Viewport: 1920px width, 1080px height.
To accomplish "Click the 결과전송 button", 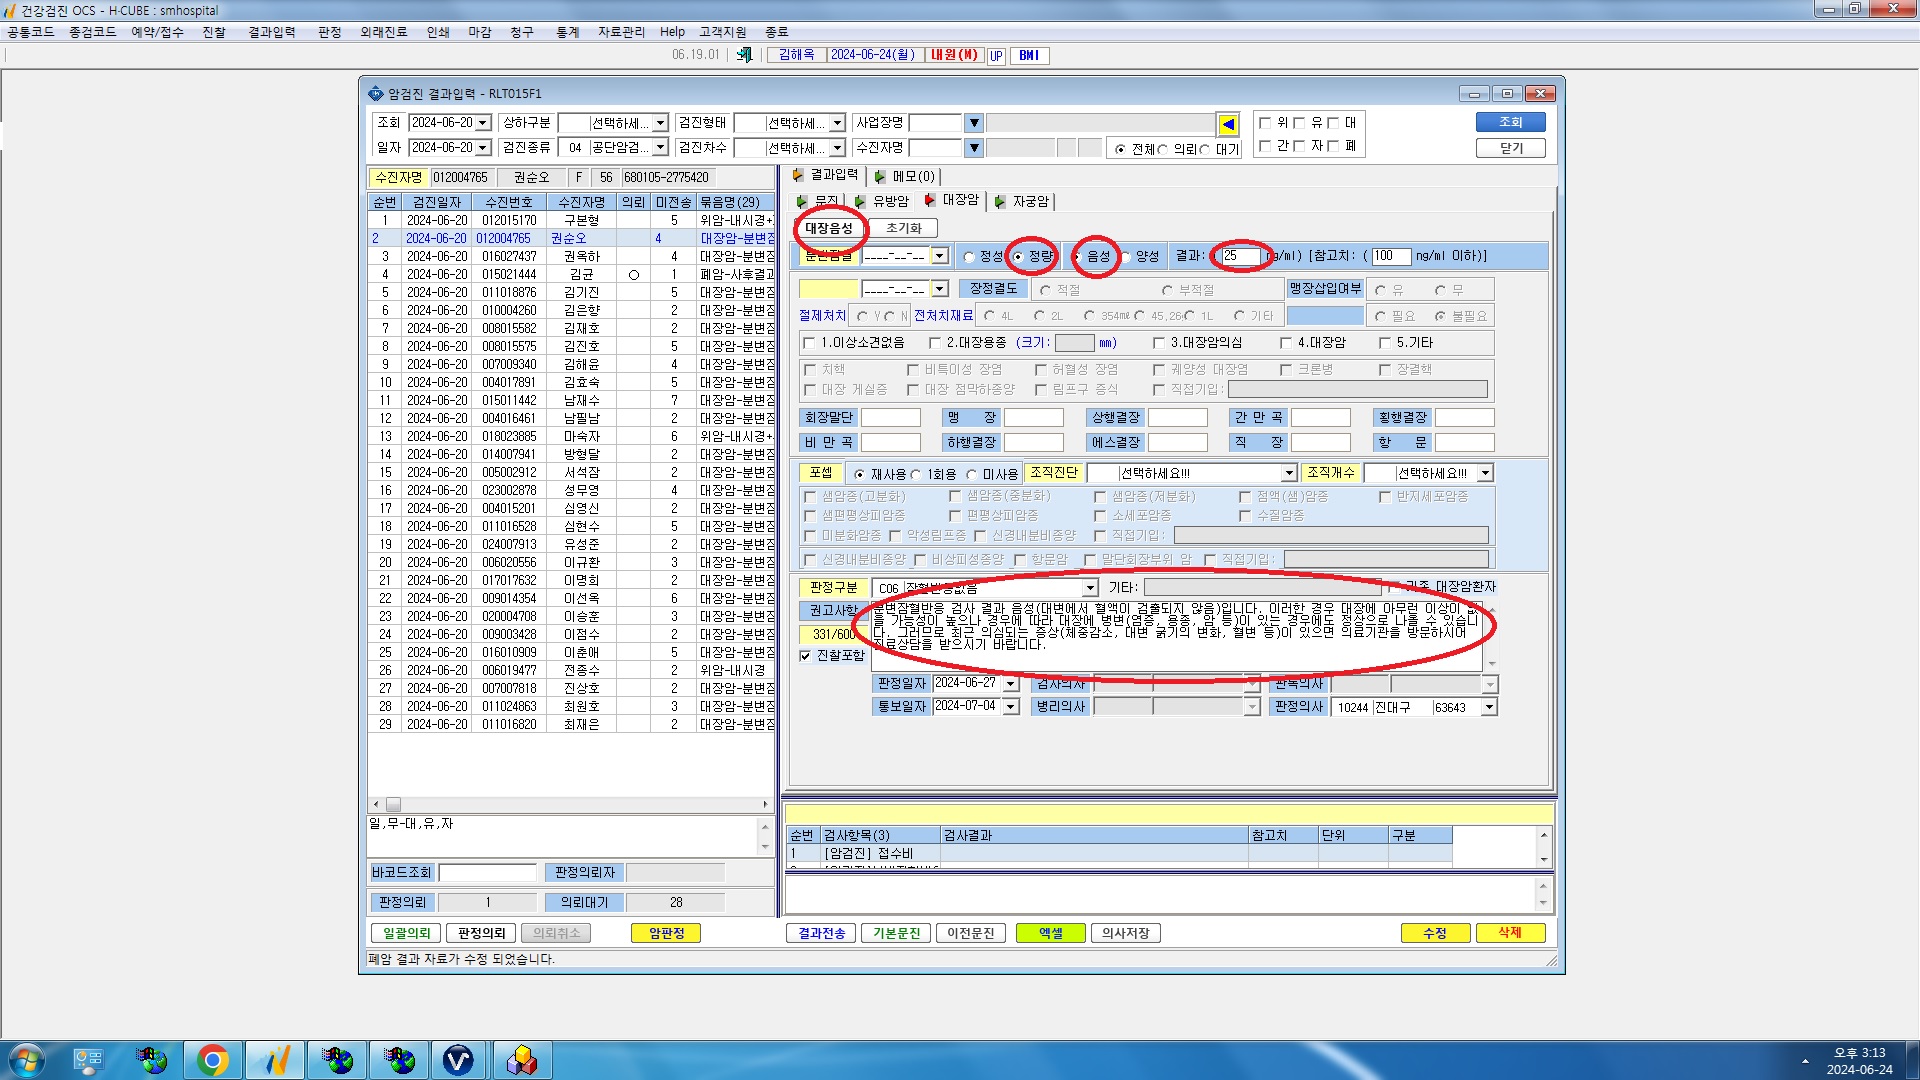I will click(822, 933).
